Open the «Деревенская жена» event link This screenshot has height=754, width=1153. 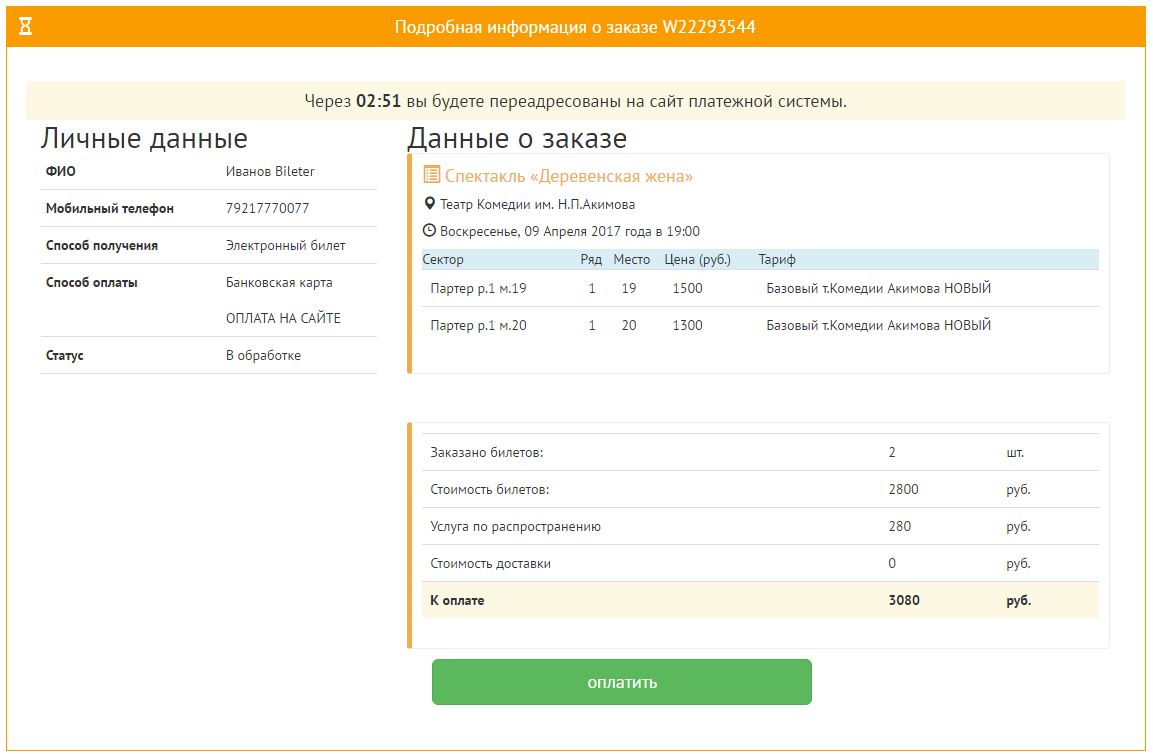pyautogui.click(x=568, y=176)
